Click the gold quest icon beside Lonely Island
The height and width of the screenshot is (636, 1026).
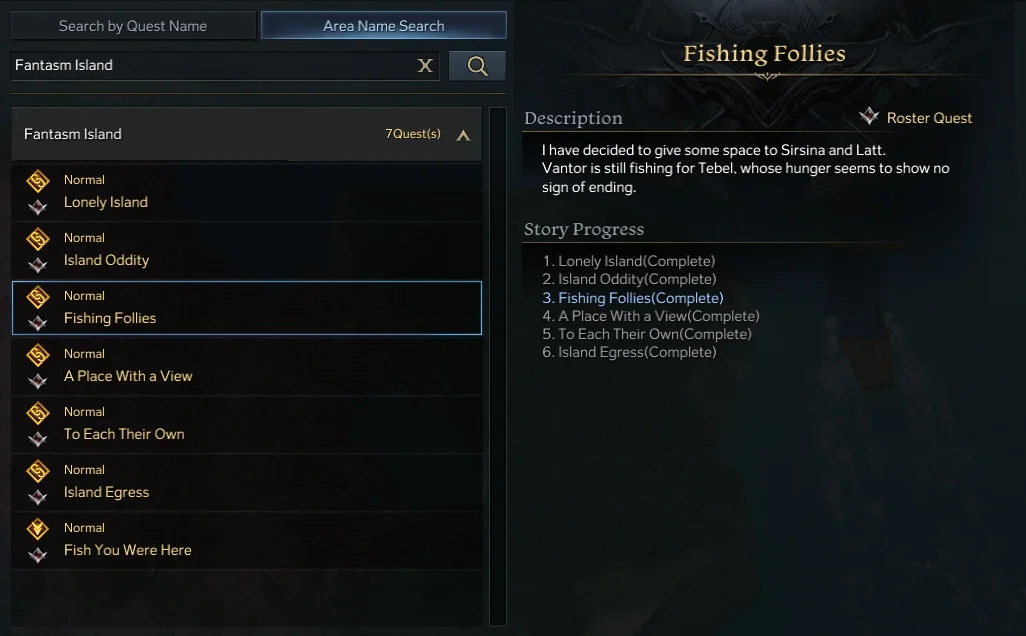click(38, 181)
